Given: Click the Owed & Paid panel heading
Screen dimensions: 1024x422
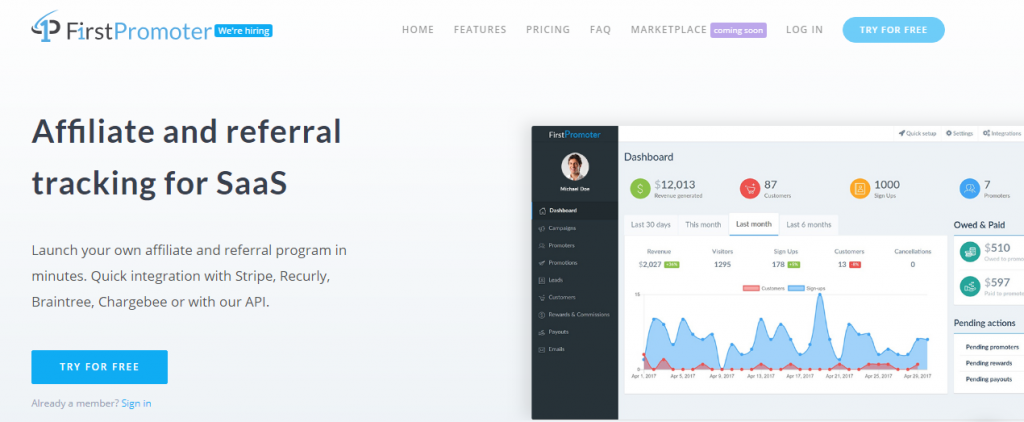Looking at the screenshot, I should 979,225.
